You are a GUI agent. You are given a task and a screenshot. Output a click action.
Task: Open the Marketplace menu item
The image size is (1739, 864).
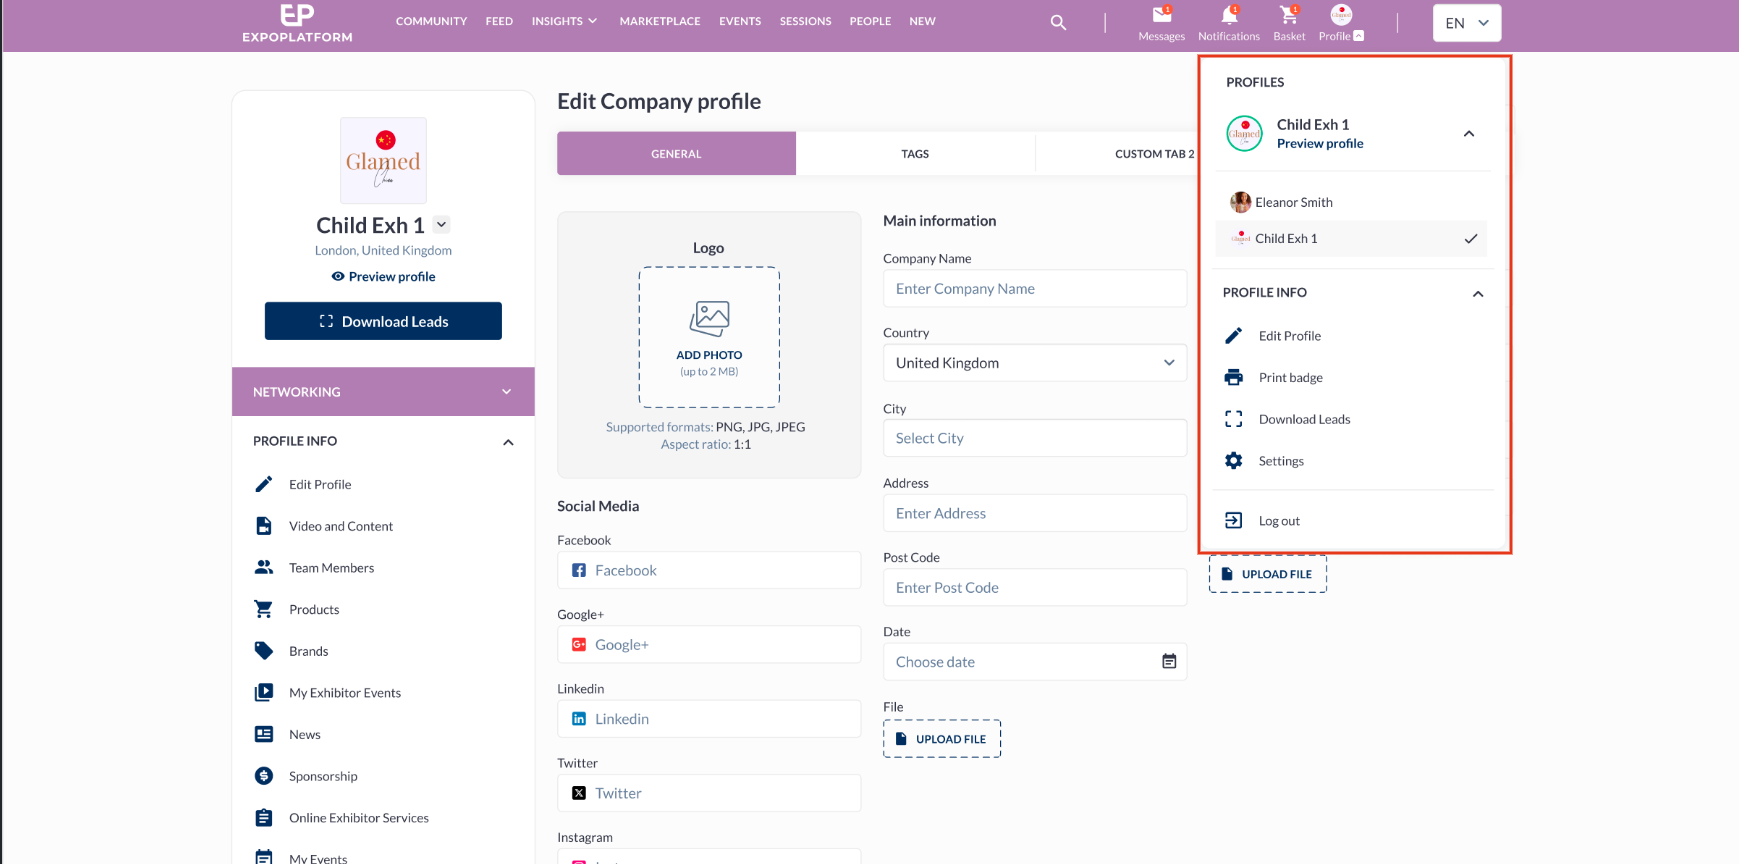[x=660, y=21]
